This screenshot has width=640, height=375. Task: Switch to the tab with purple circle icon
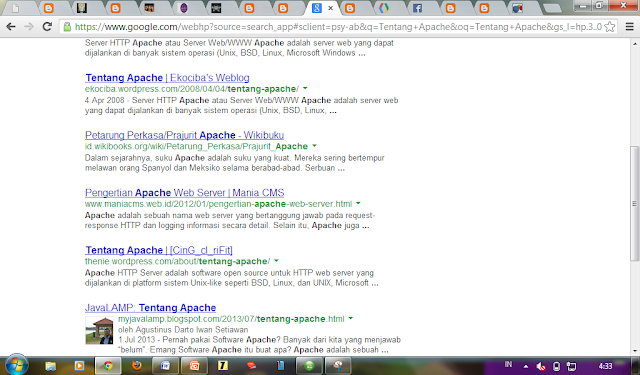click(184, 8)
